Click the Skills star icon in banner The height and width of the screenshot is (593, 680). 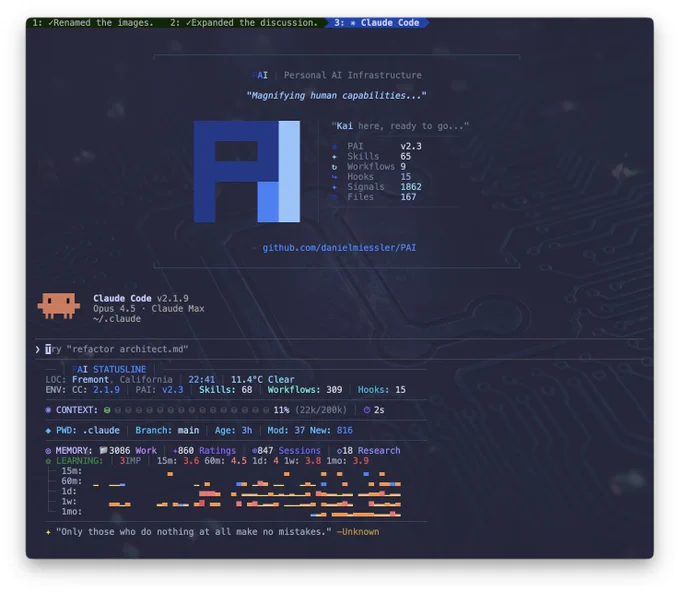point(334,157)
